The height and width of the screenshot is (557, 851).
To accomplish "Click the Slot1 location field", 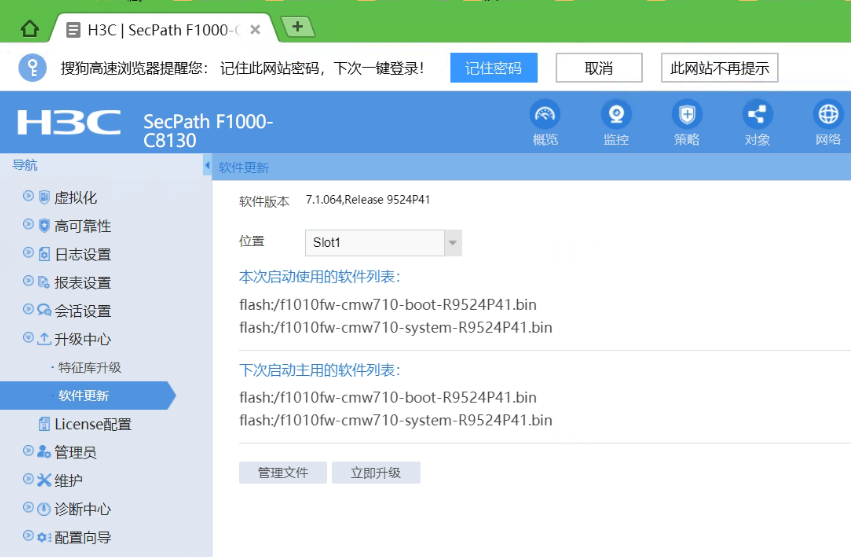I will point(374,243).
